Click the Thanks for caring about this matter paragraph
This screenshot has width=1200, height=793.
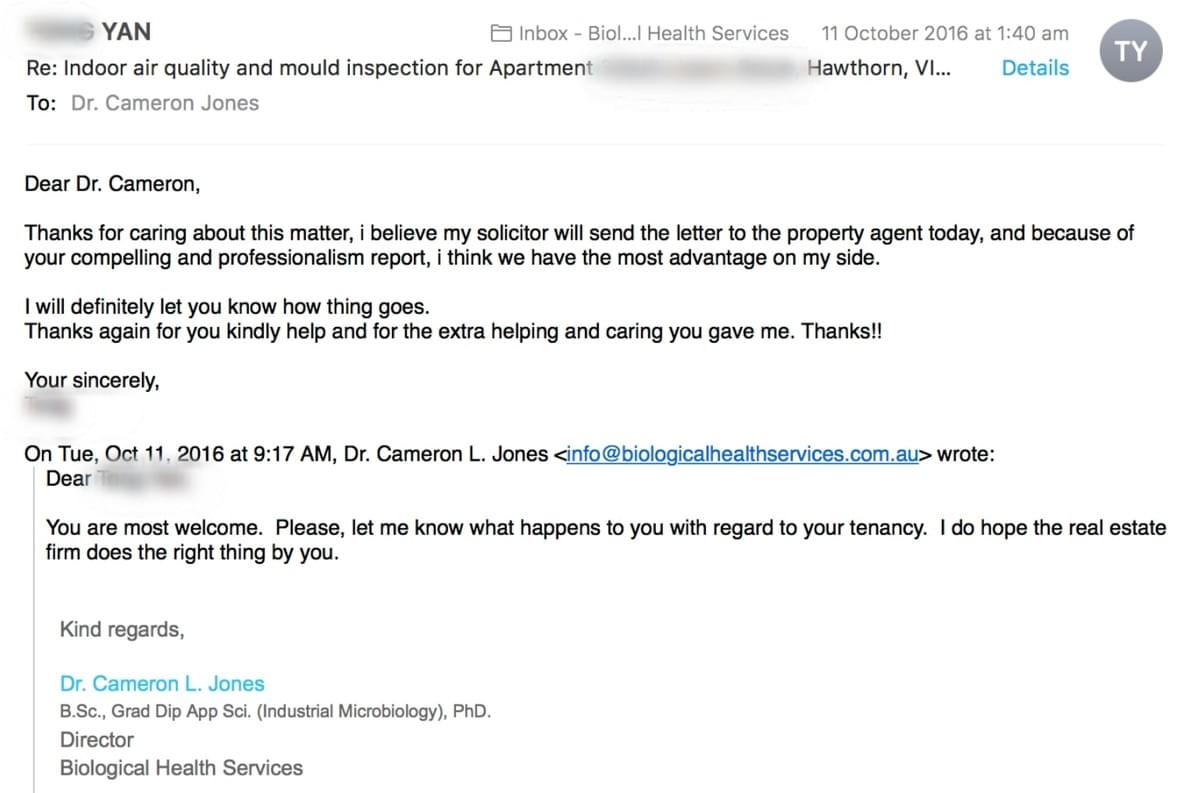(x=579, y=246)
